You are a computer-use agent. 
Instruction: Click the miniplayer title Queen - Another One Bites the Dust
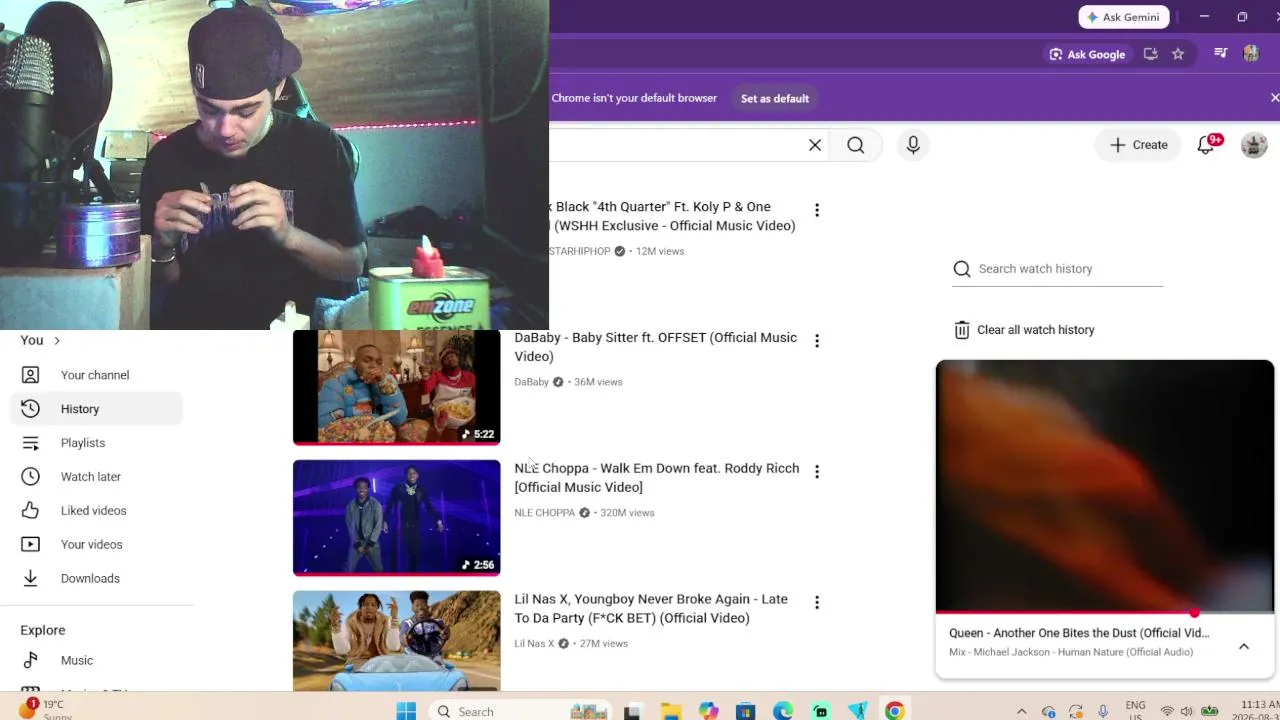click(x=1079, y=633)
